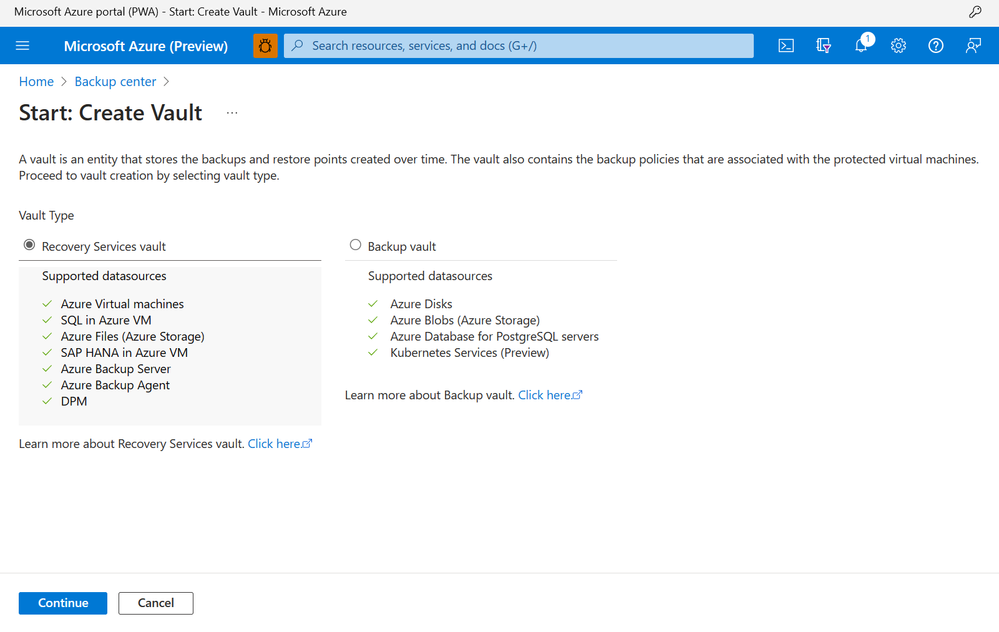Select the Recovery Services vault radio button
Viewport: 999px width, 632px height.
(29, 245)
